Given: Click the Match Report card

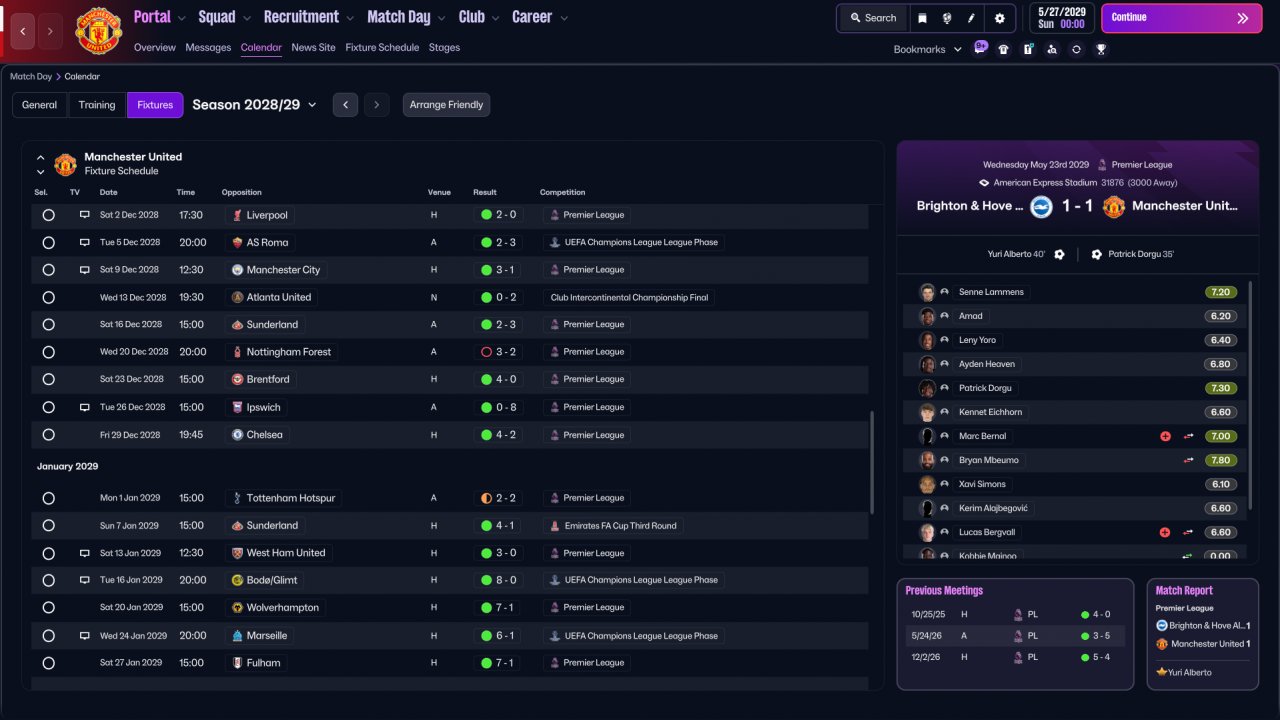Looking at the screenshot, I should pos(1202,634).
